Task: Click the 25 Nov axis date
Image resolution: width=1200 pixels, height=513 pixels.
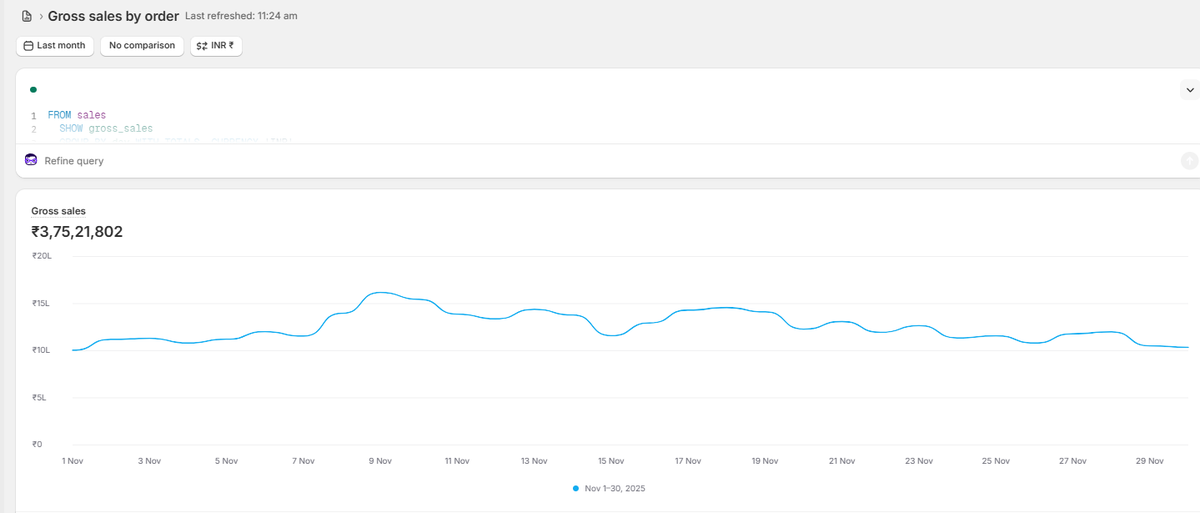Action: (996, 461)
